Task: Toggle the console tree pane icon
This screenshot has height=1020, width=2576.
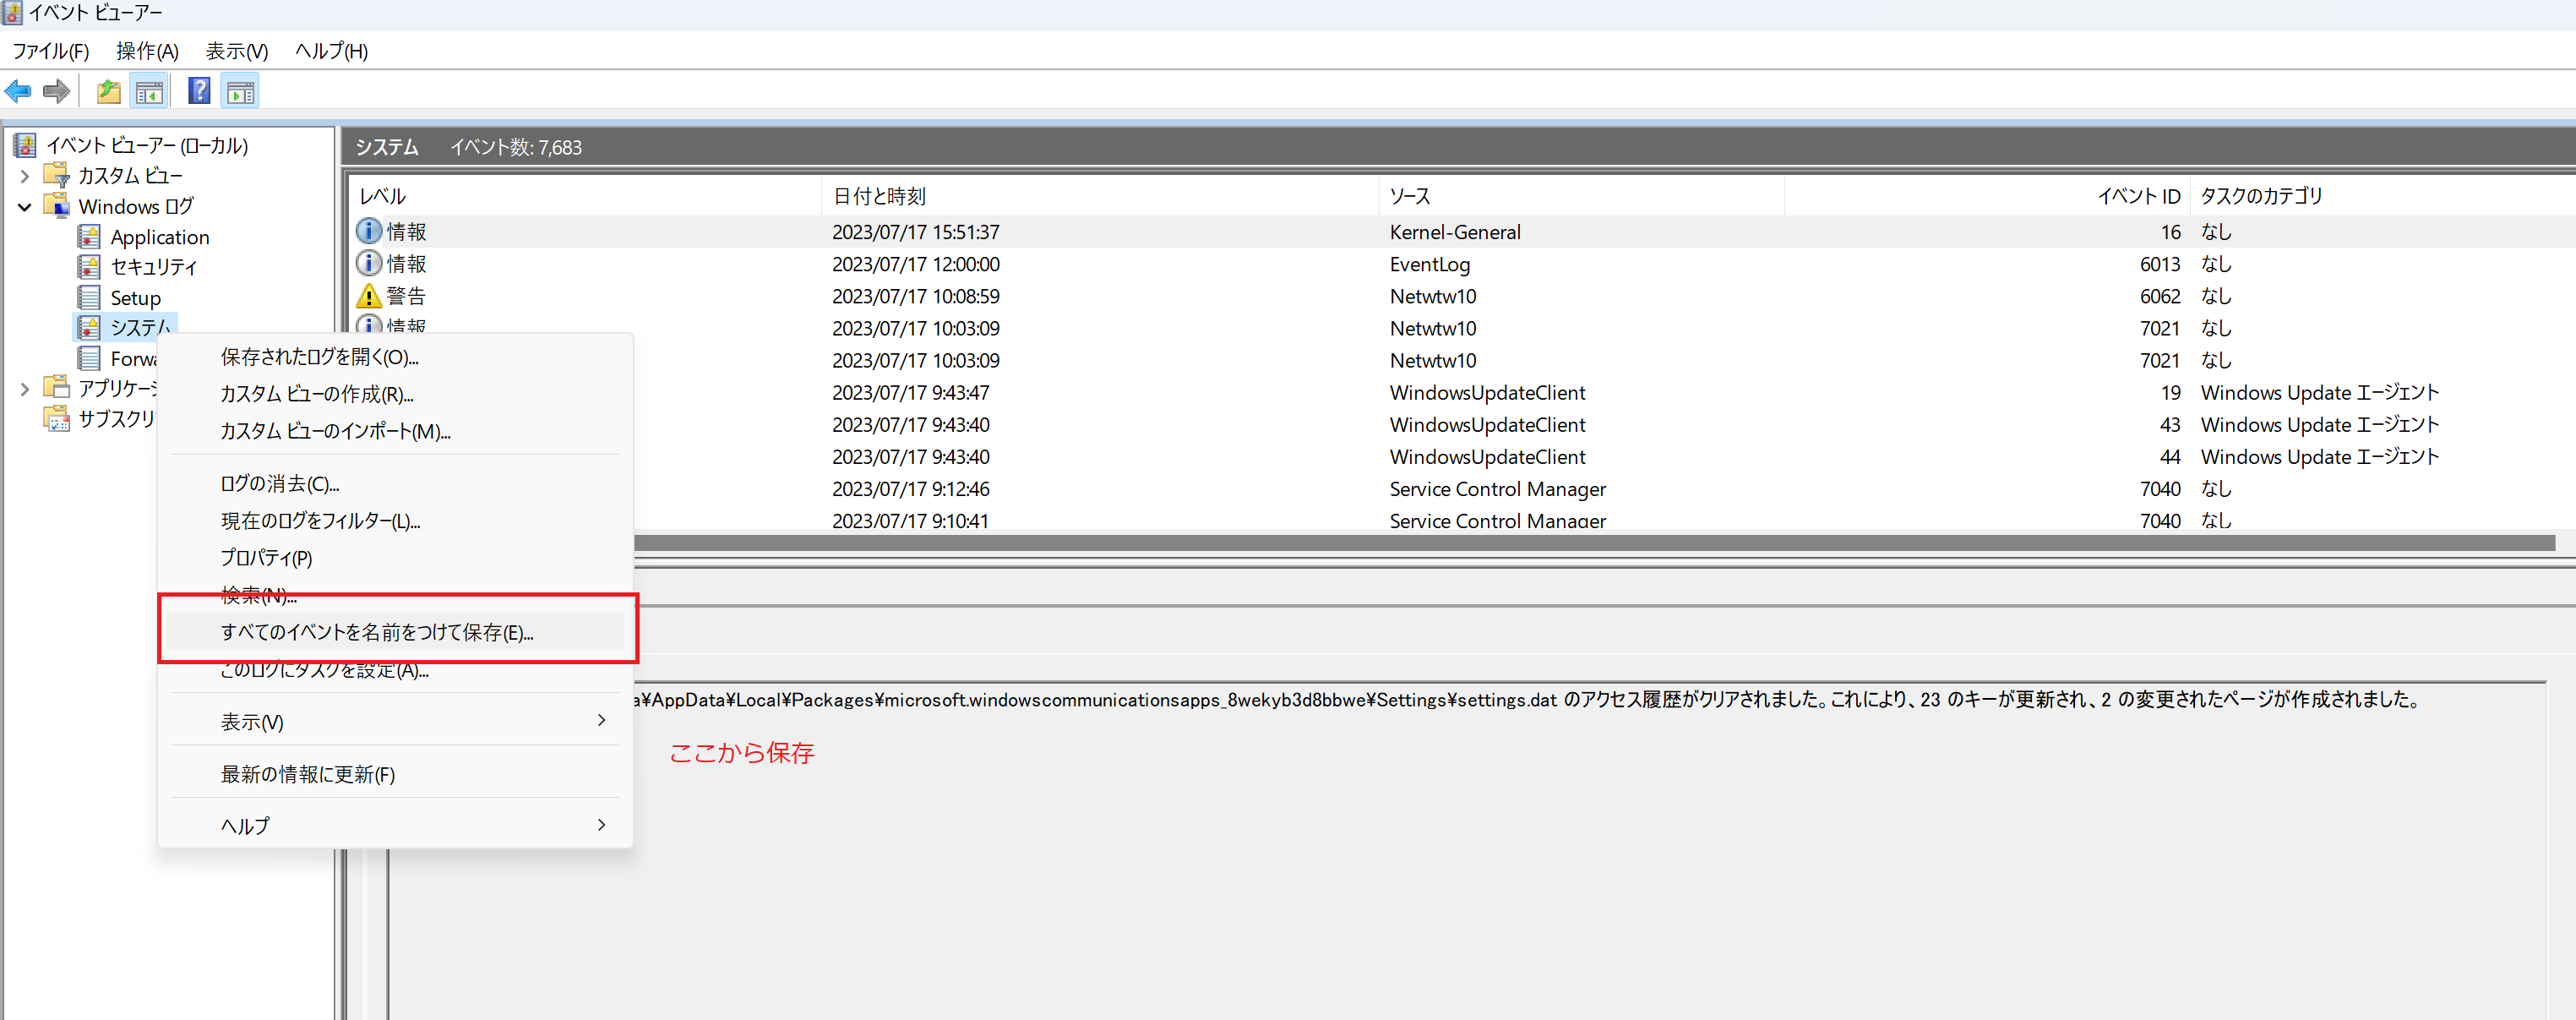Action: (150, 92)
